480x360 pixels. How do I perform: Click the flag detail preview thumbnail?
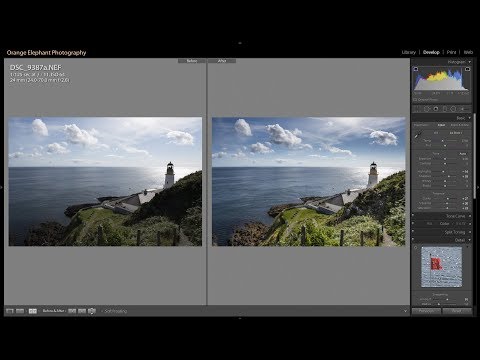click(x=441, y=267)
